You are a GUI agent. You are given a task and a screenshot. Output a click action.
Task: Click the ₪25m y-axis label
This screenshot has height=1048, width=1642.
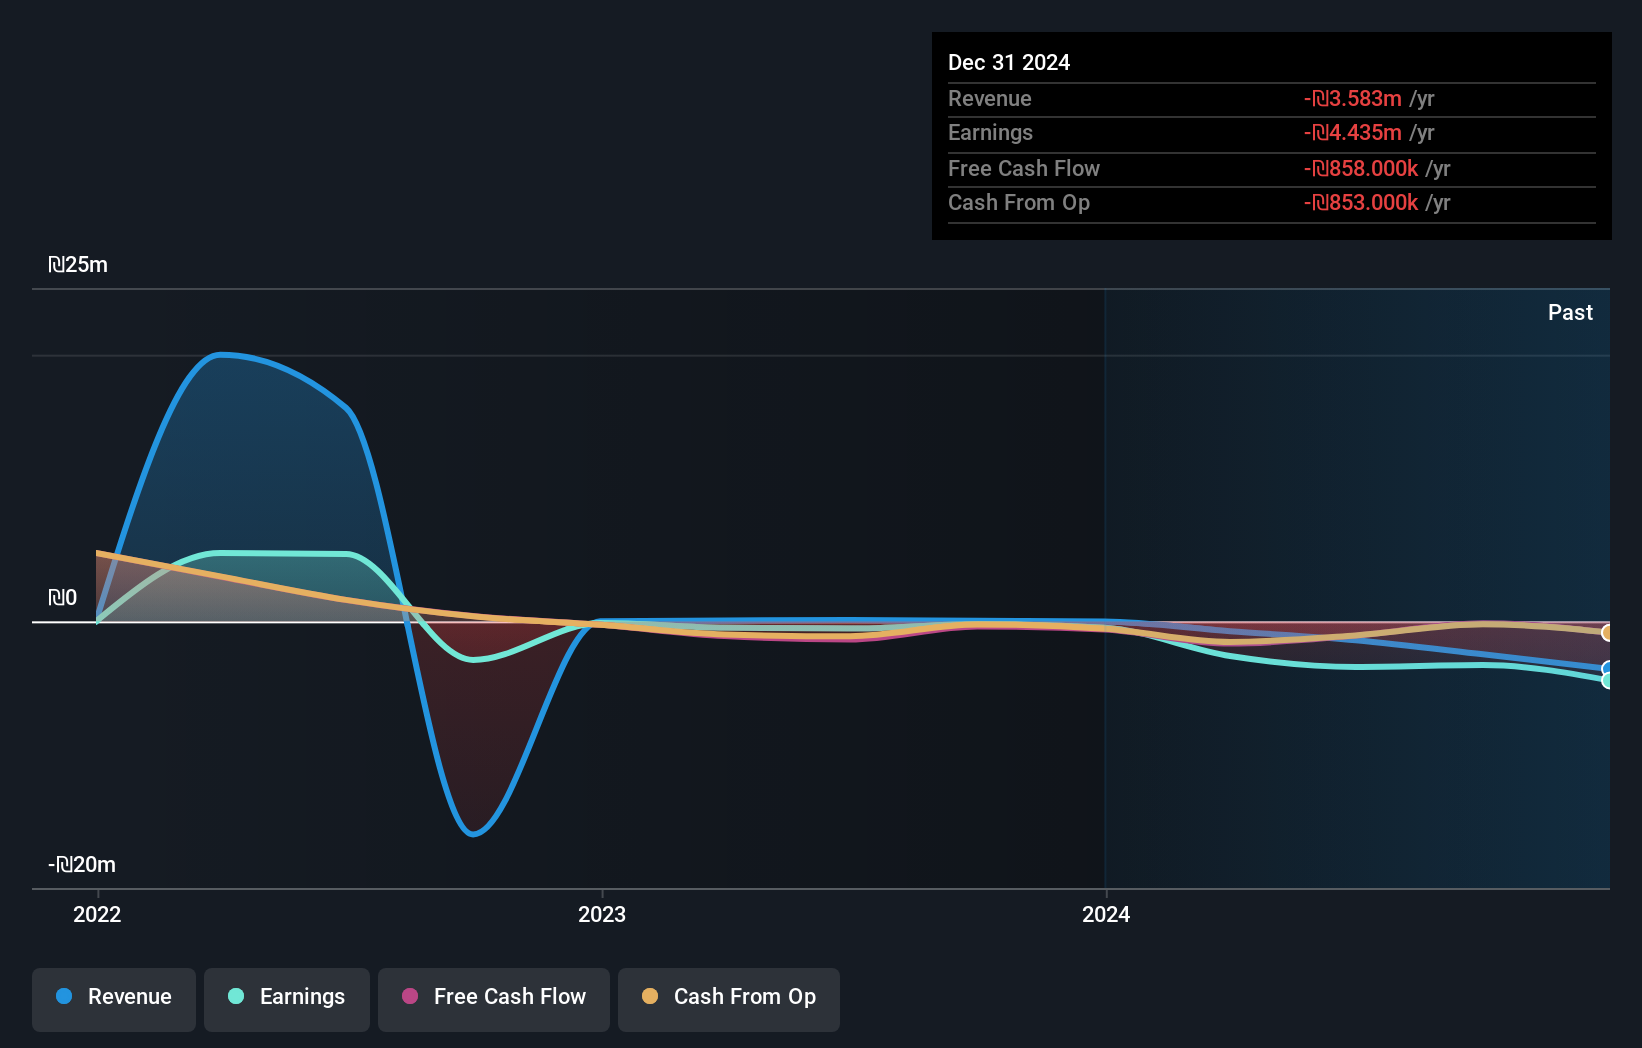78,265
